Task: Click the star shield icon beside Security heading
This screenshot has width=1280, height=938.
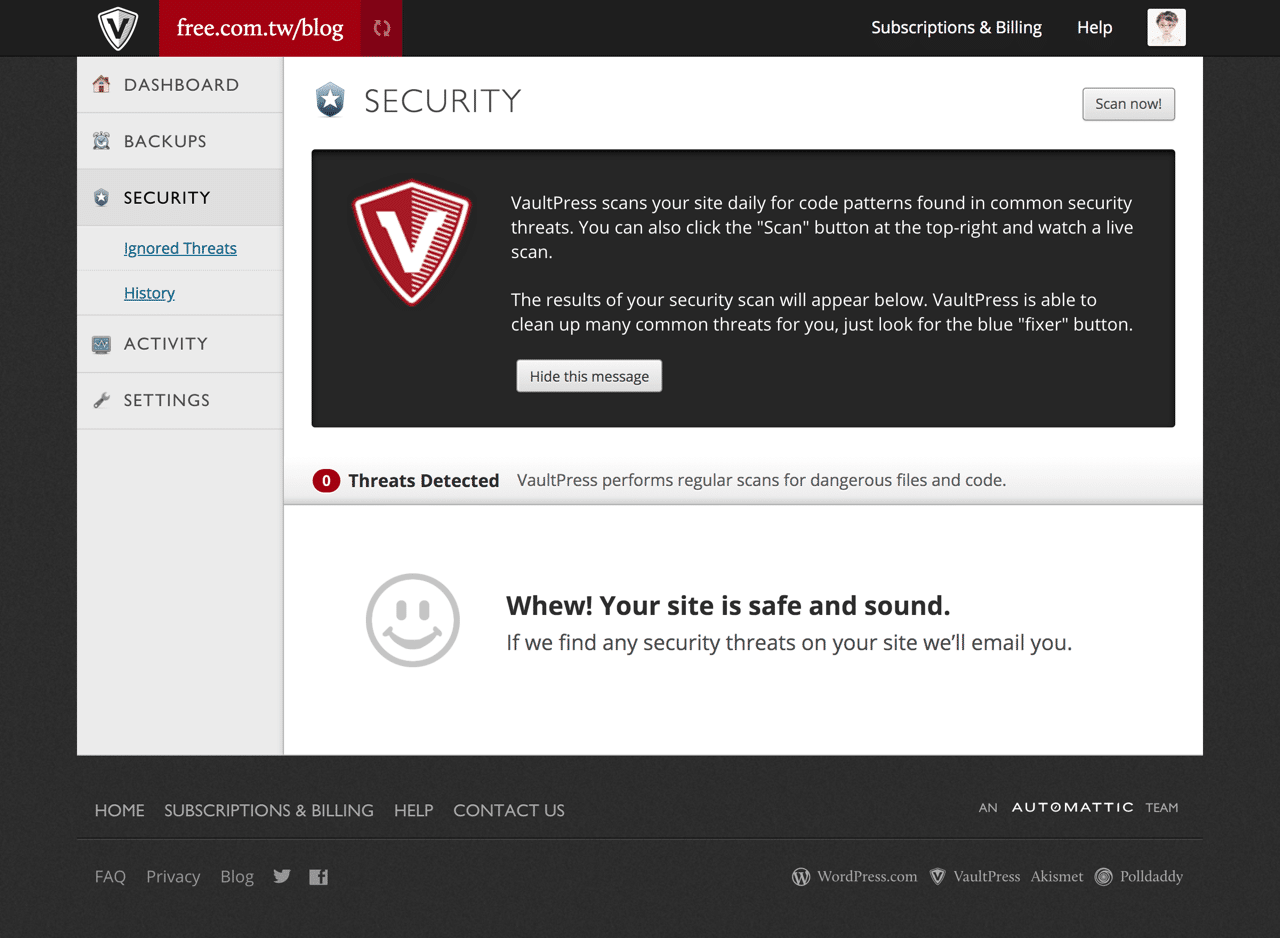Action: 330,100
